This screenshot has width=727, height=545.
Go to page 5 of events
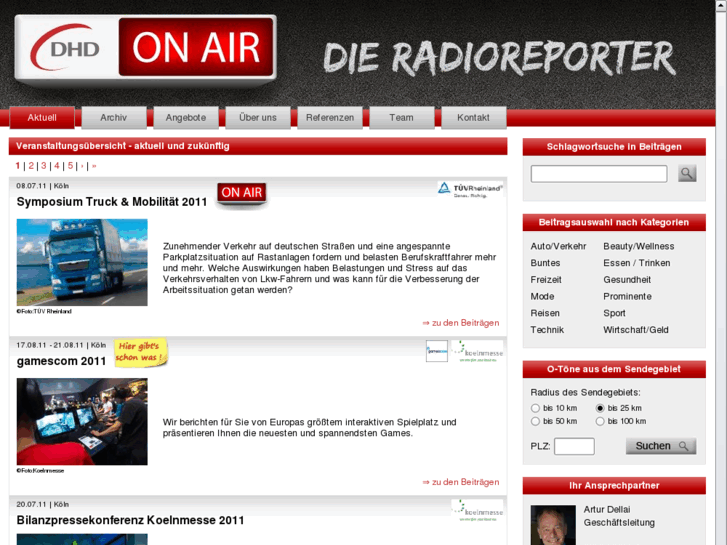point(70,166)
